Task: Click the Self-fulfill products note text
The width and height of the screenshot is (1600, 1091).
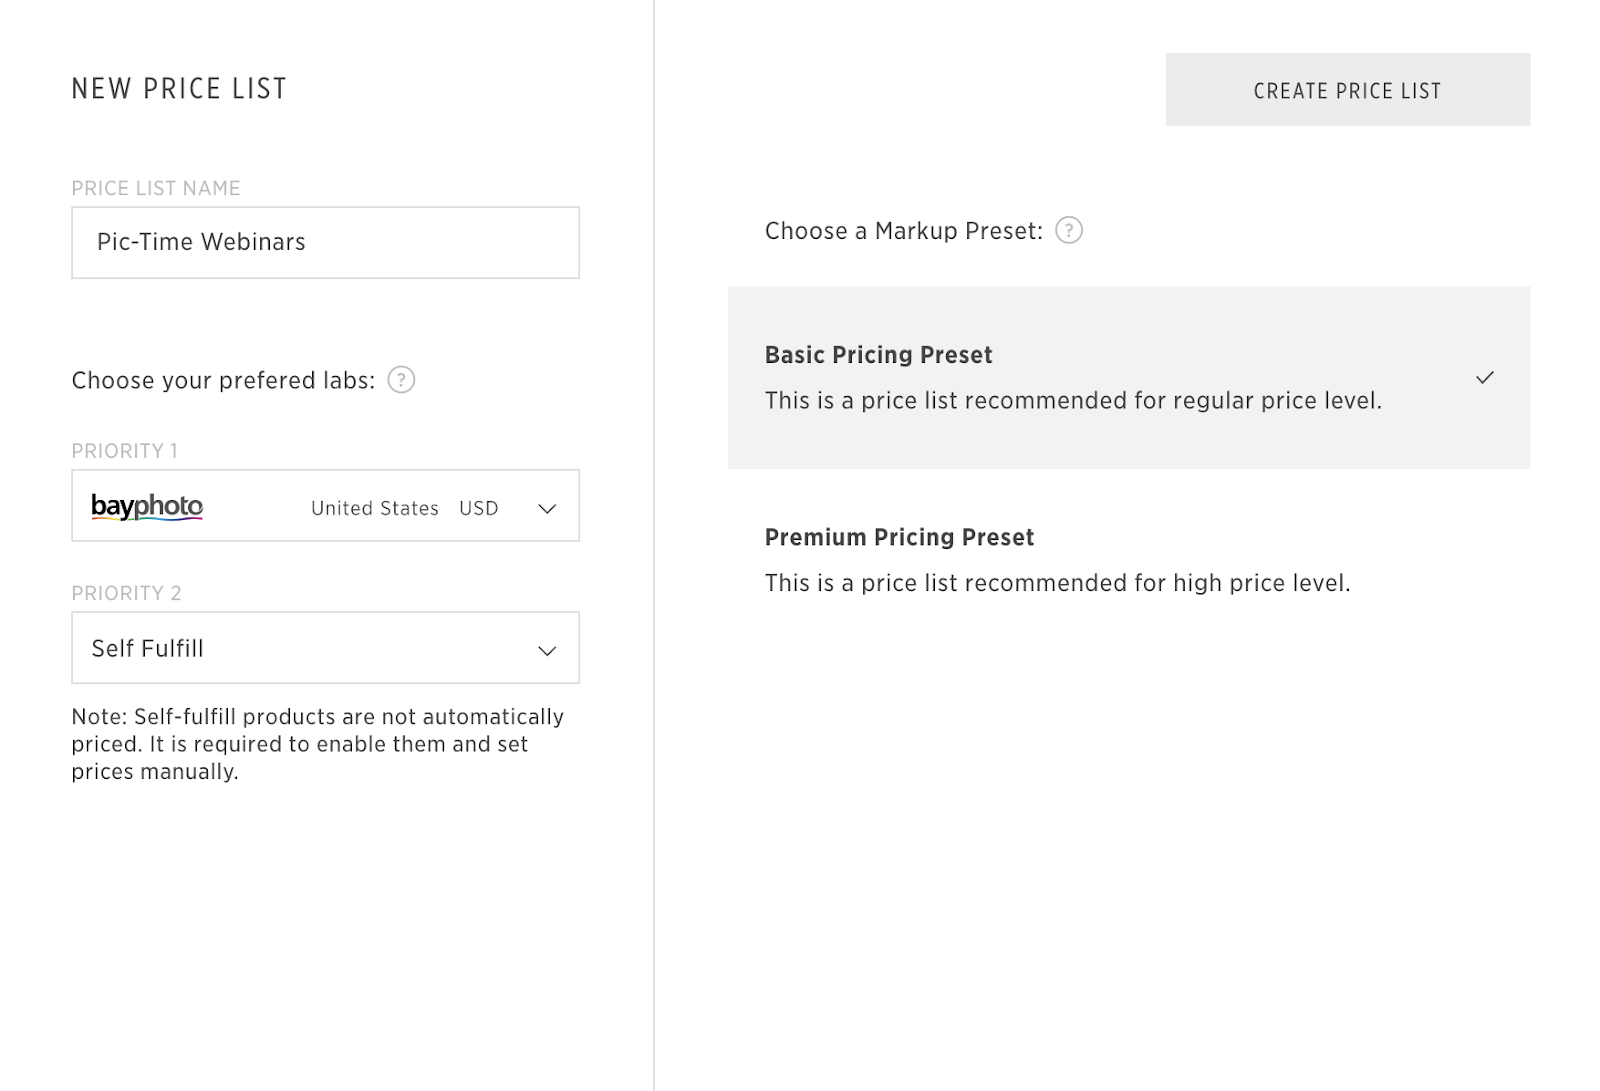Action: [317, 744]
